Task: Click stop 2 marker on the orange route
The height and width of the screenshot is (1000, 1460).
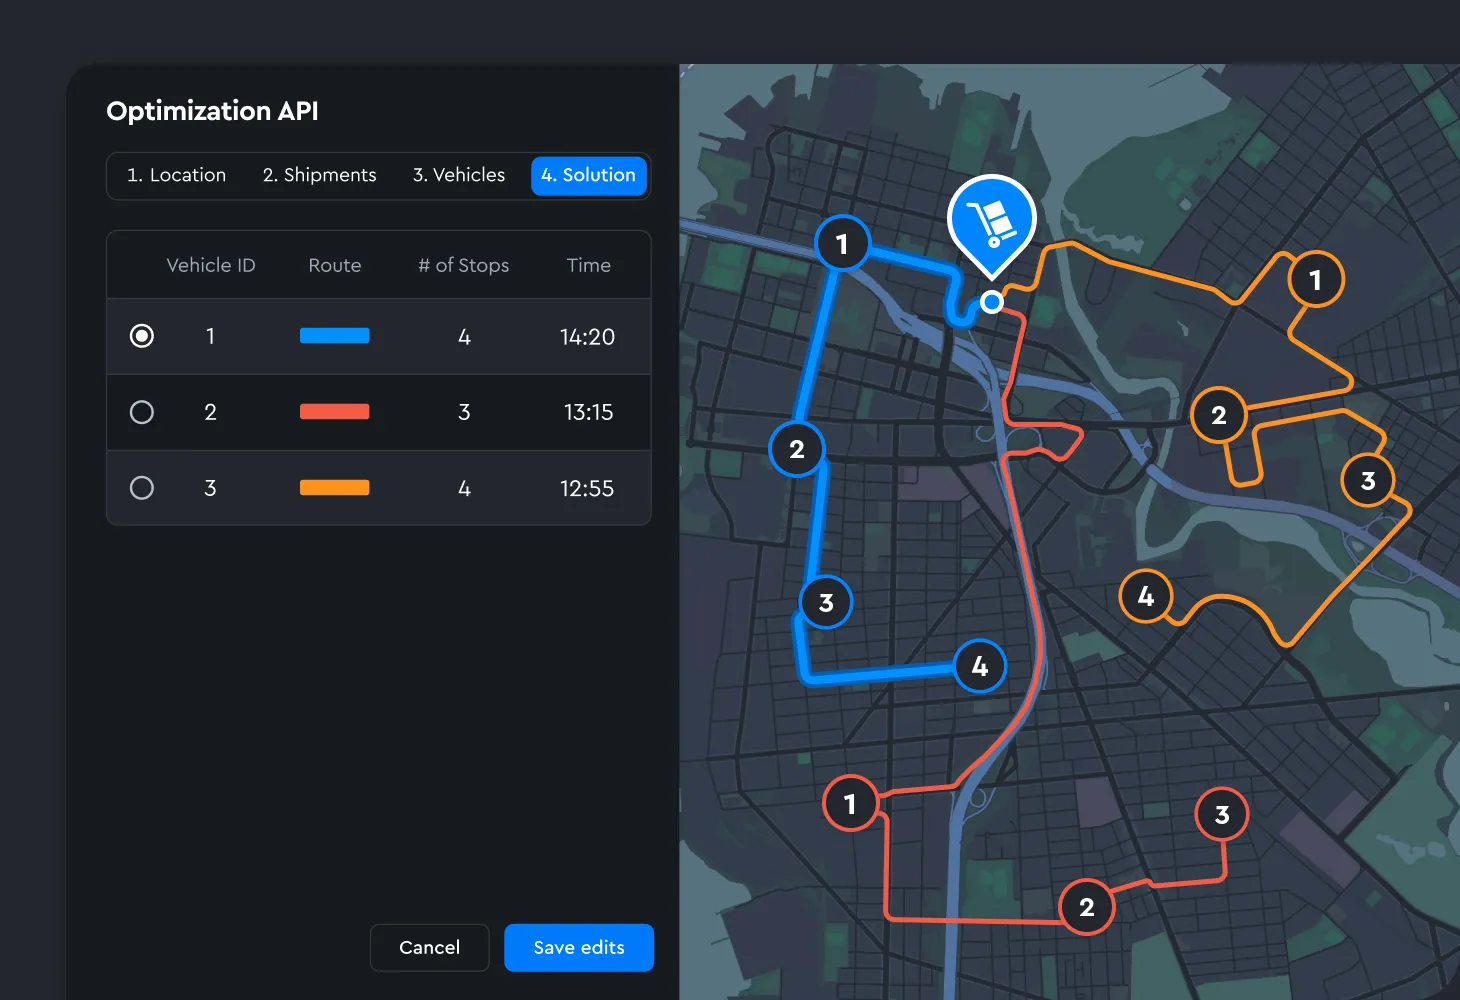Action: point(1219,415)
